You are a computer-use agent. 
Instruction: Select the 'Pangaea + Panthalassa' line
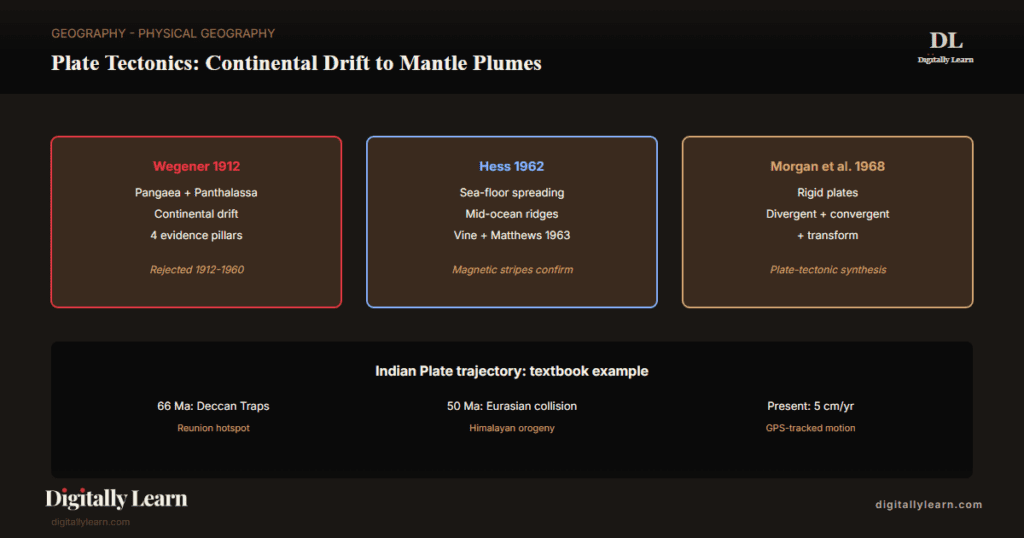196,193
